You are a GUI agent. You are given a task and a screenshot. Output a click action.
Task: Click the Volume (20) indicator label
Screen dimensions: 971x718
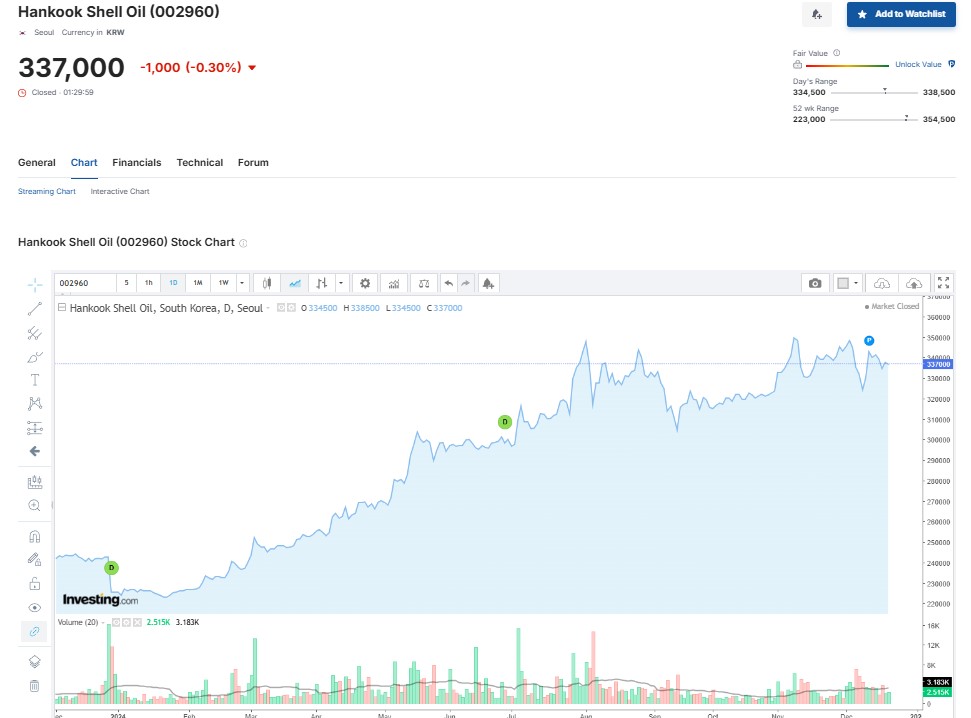pyautogui.click(x=78, y=622)
